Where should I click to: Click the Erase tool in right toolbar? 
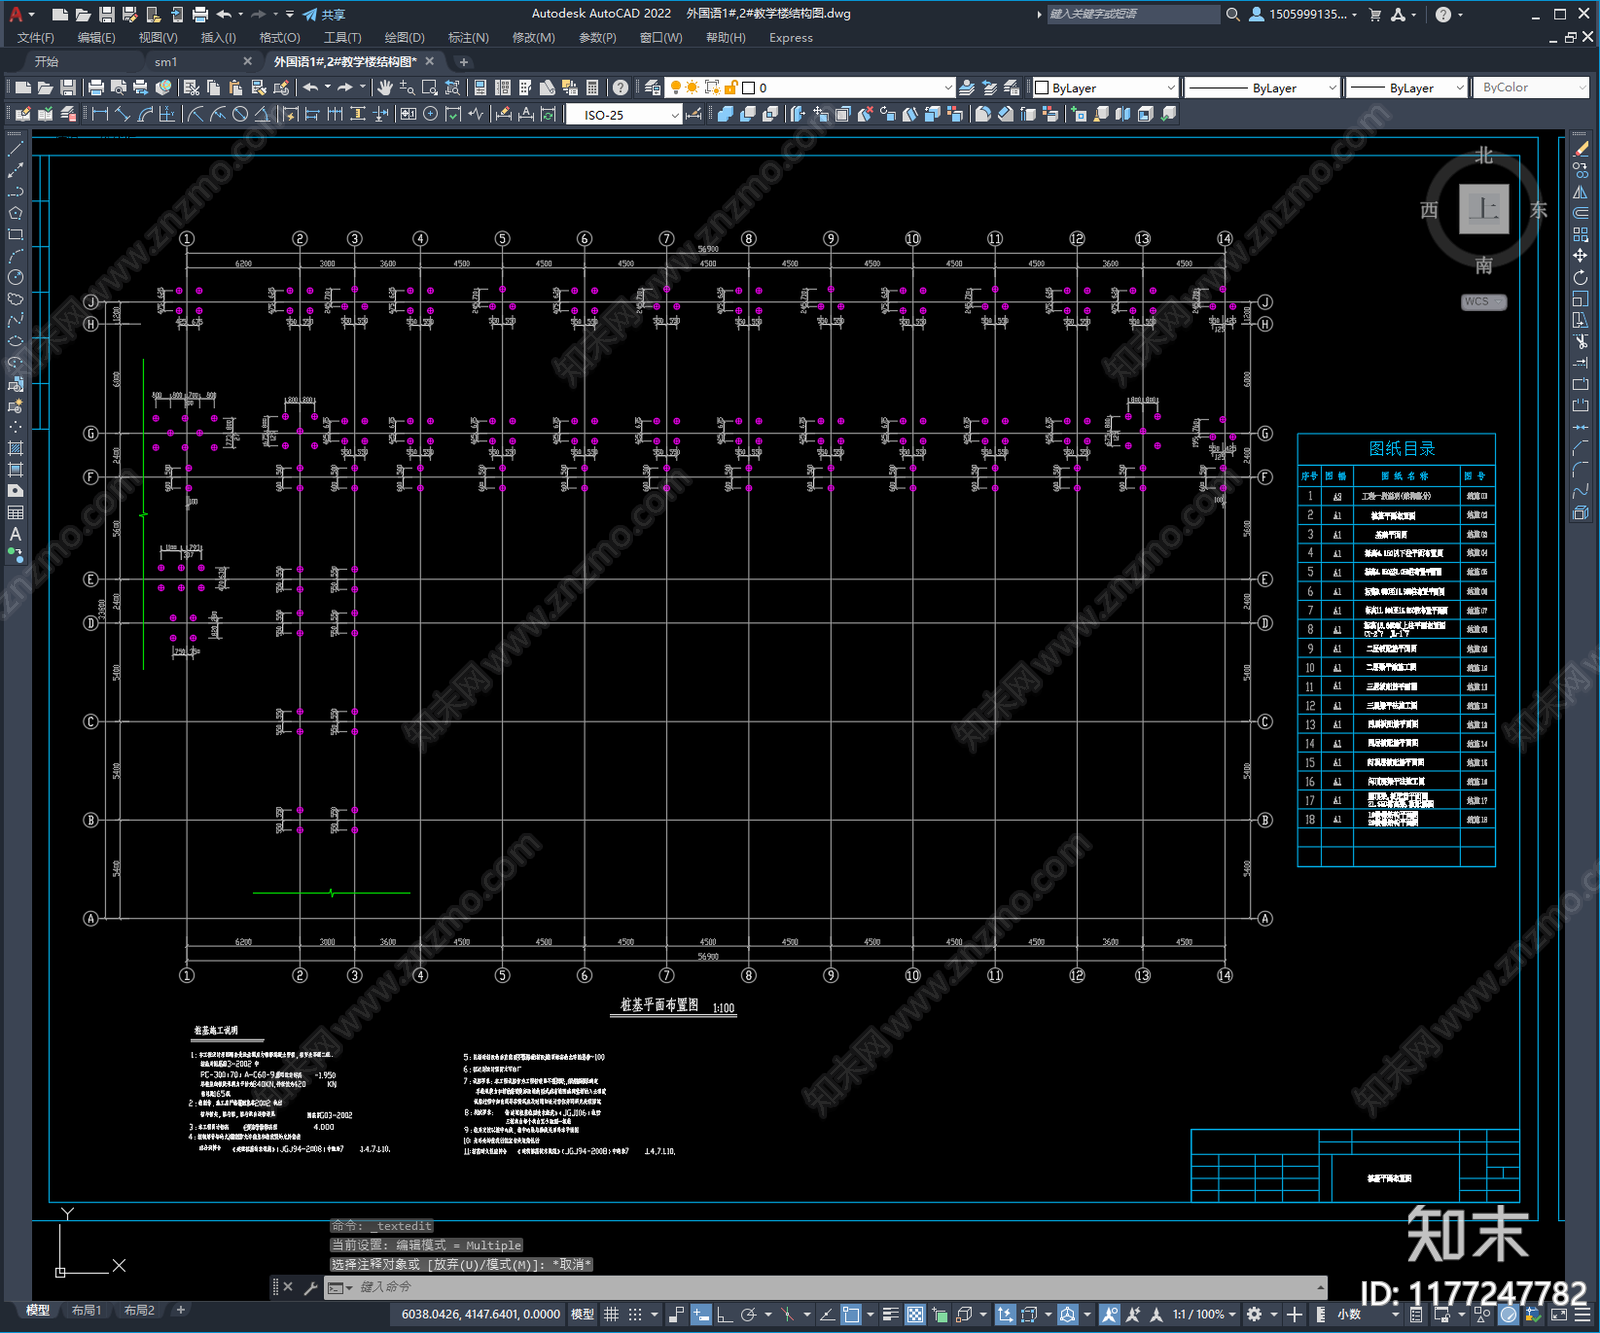pyautogui.click(x=1580, y=149)
